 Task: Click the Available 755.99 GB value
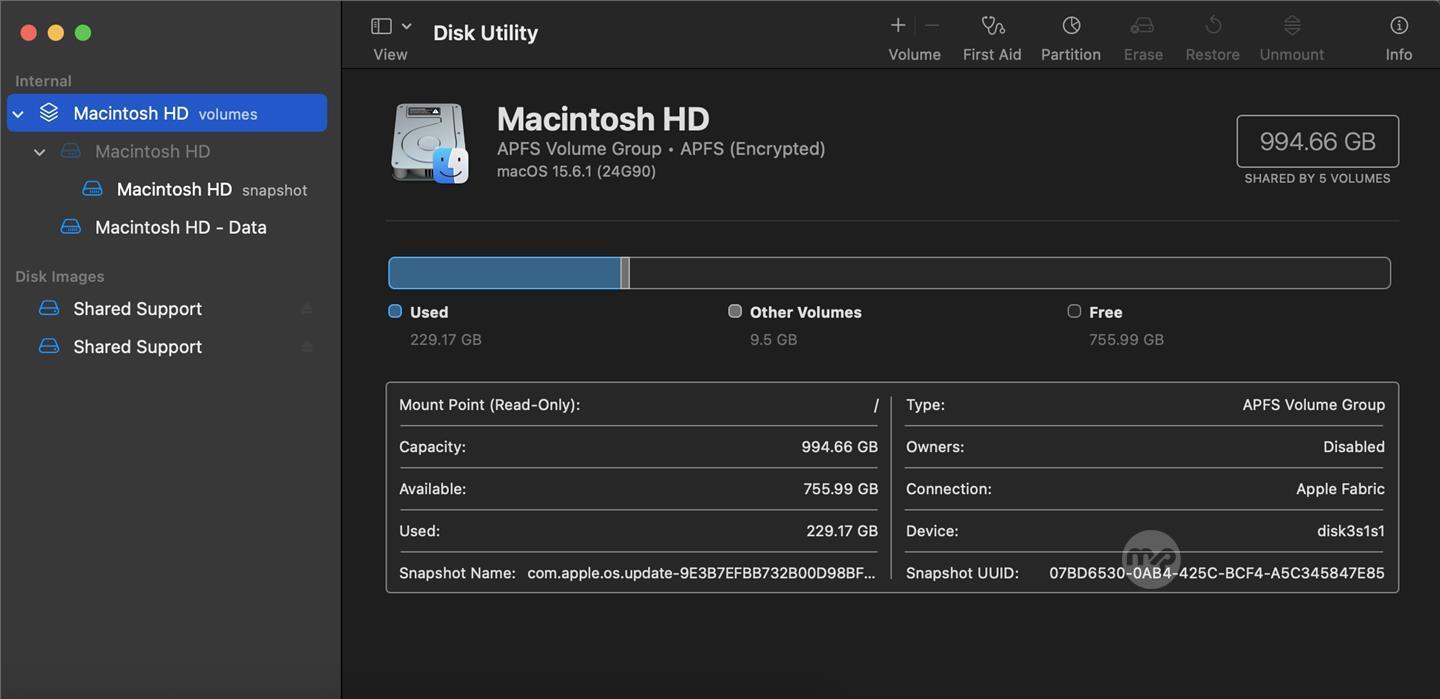tap(841, 489)
